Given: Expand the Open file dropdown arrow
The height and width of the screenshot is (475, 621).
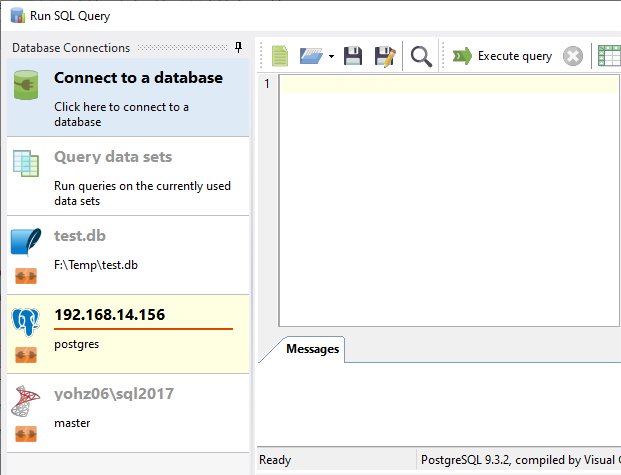Looking at the screenshot, I should click(x=331, y=56).
